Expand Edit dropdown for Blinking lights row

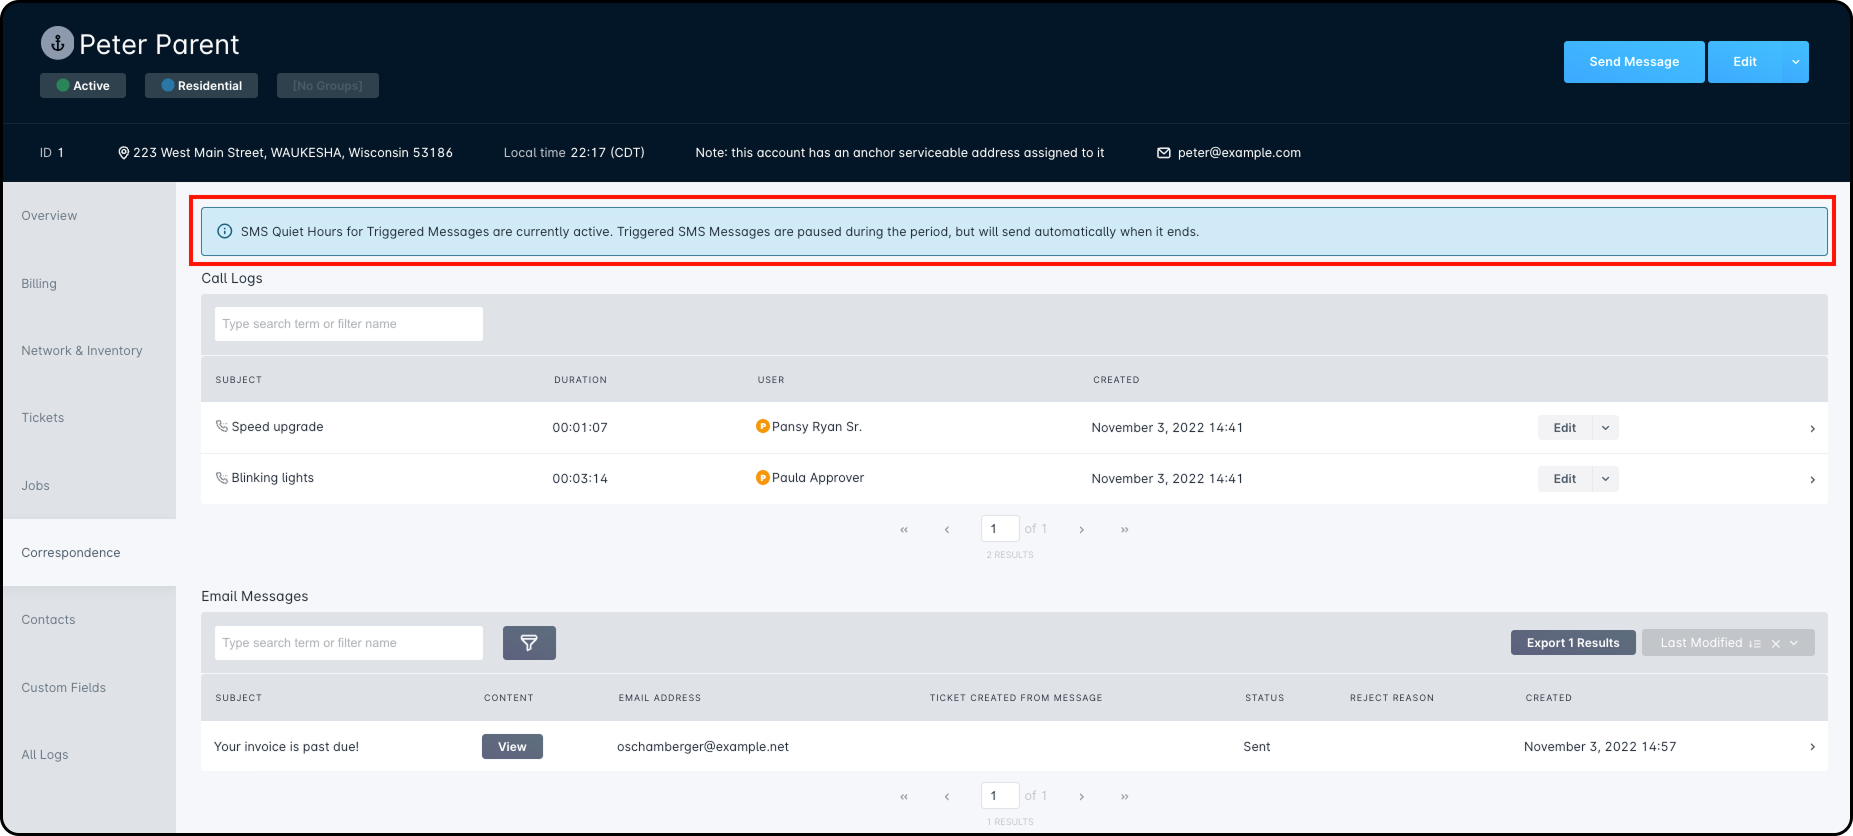point(1606,479)
